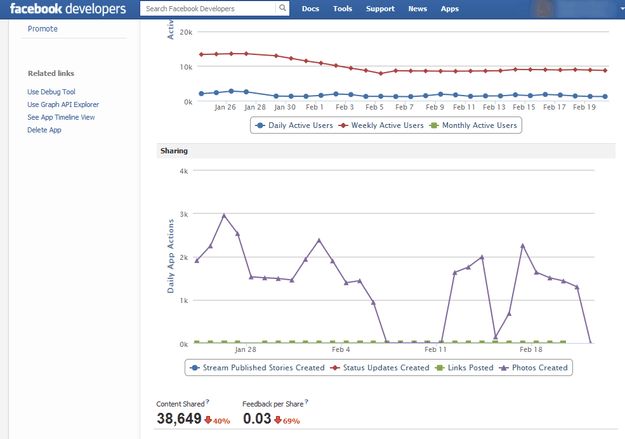Toggle Monthly Active Users legend series
The height and width of the screenshot is (439, 625).
tap(473, 125)
